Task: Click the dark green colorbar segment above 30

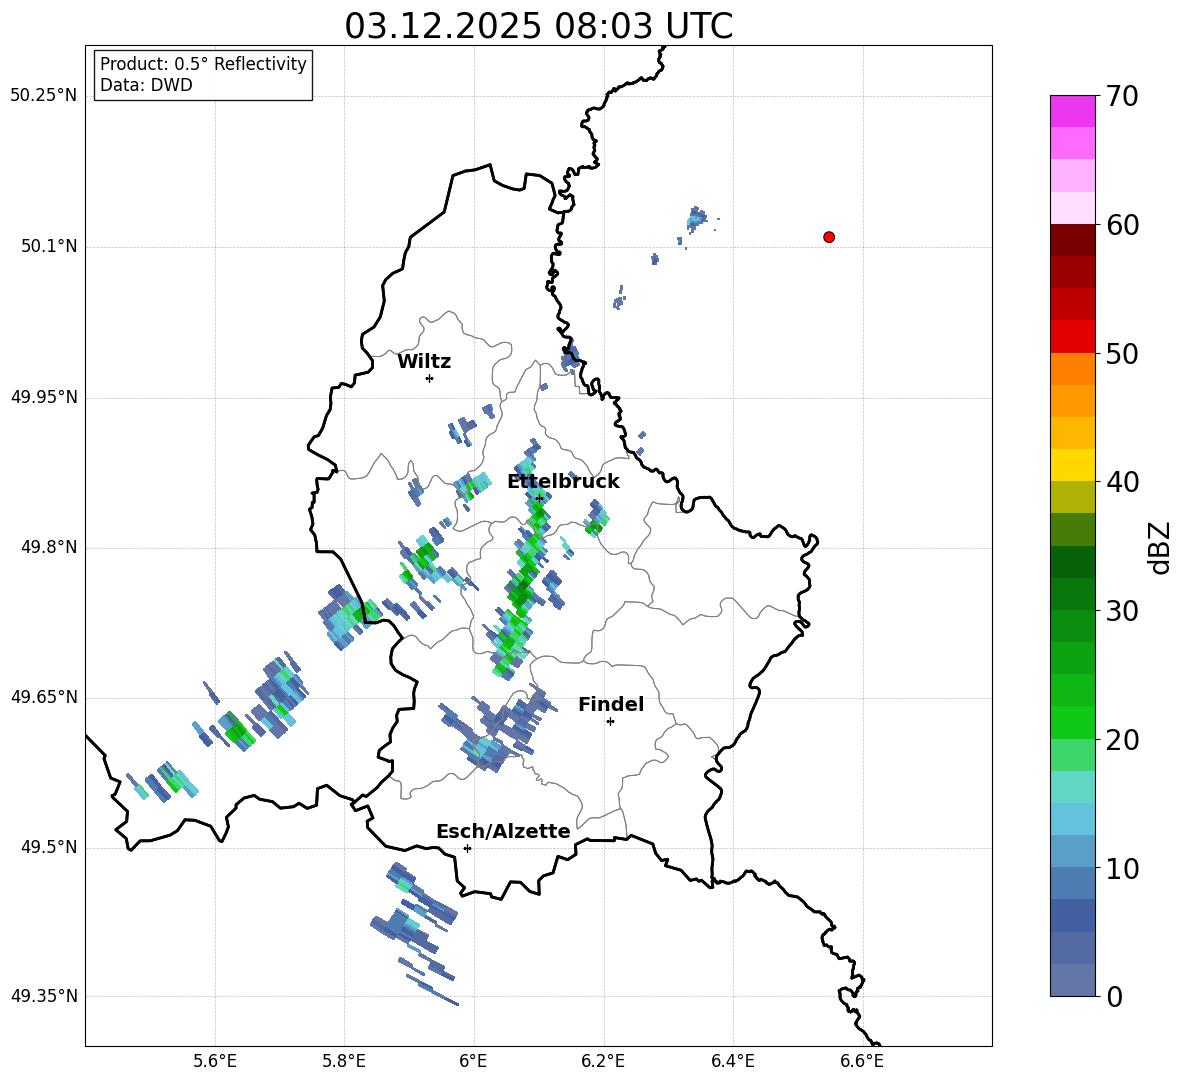Action: pyautogui.click(x=1072, y=594)
